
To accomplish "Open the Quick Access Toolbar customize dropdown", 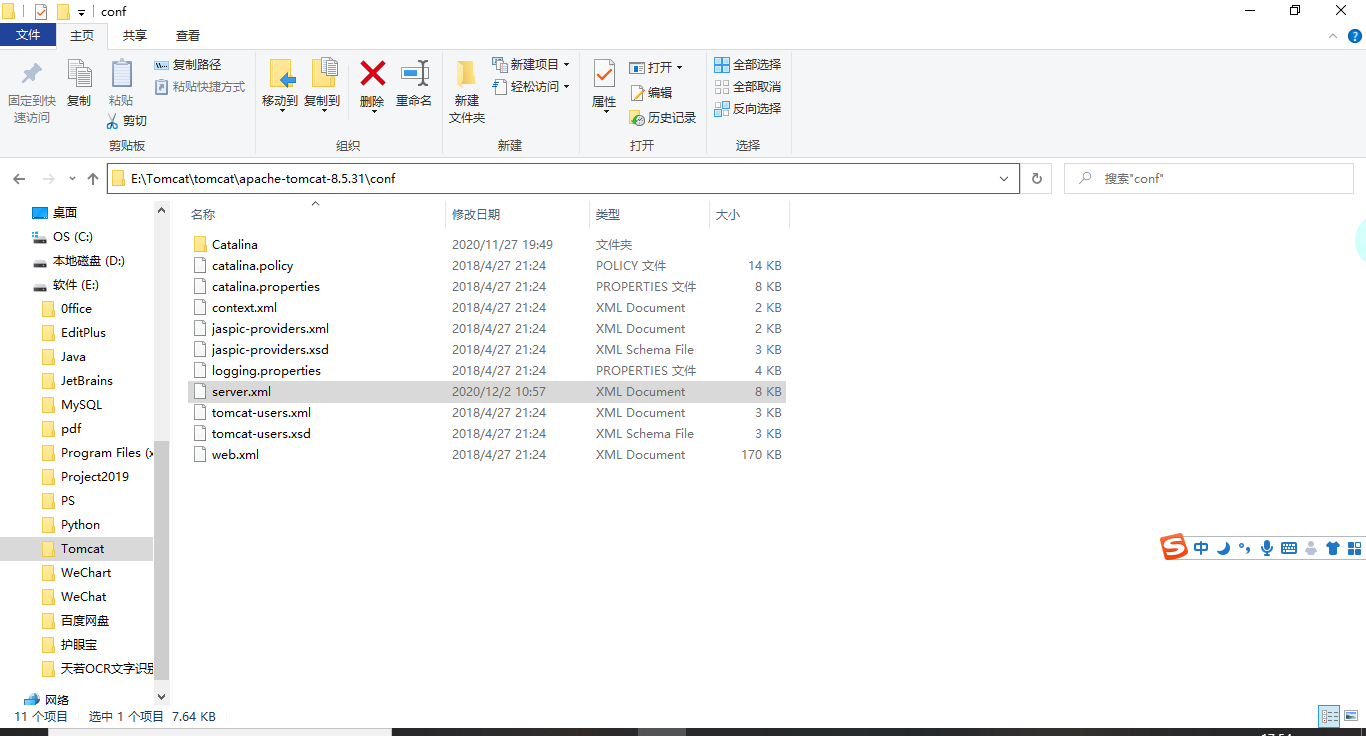I will pos(81,12).
